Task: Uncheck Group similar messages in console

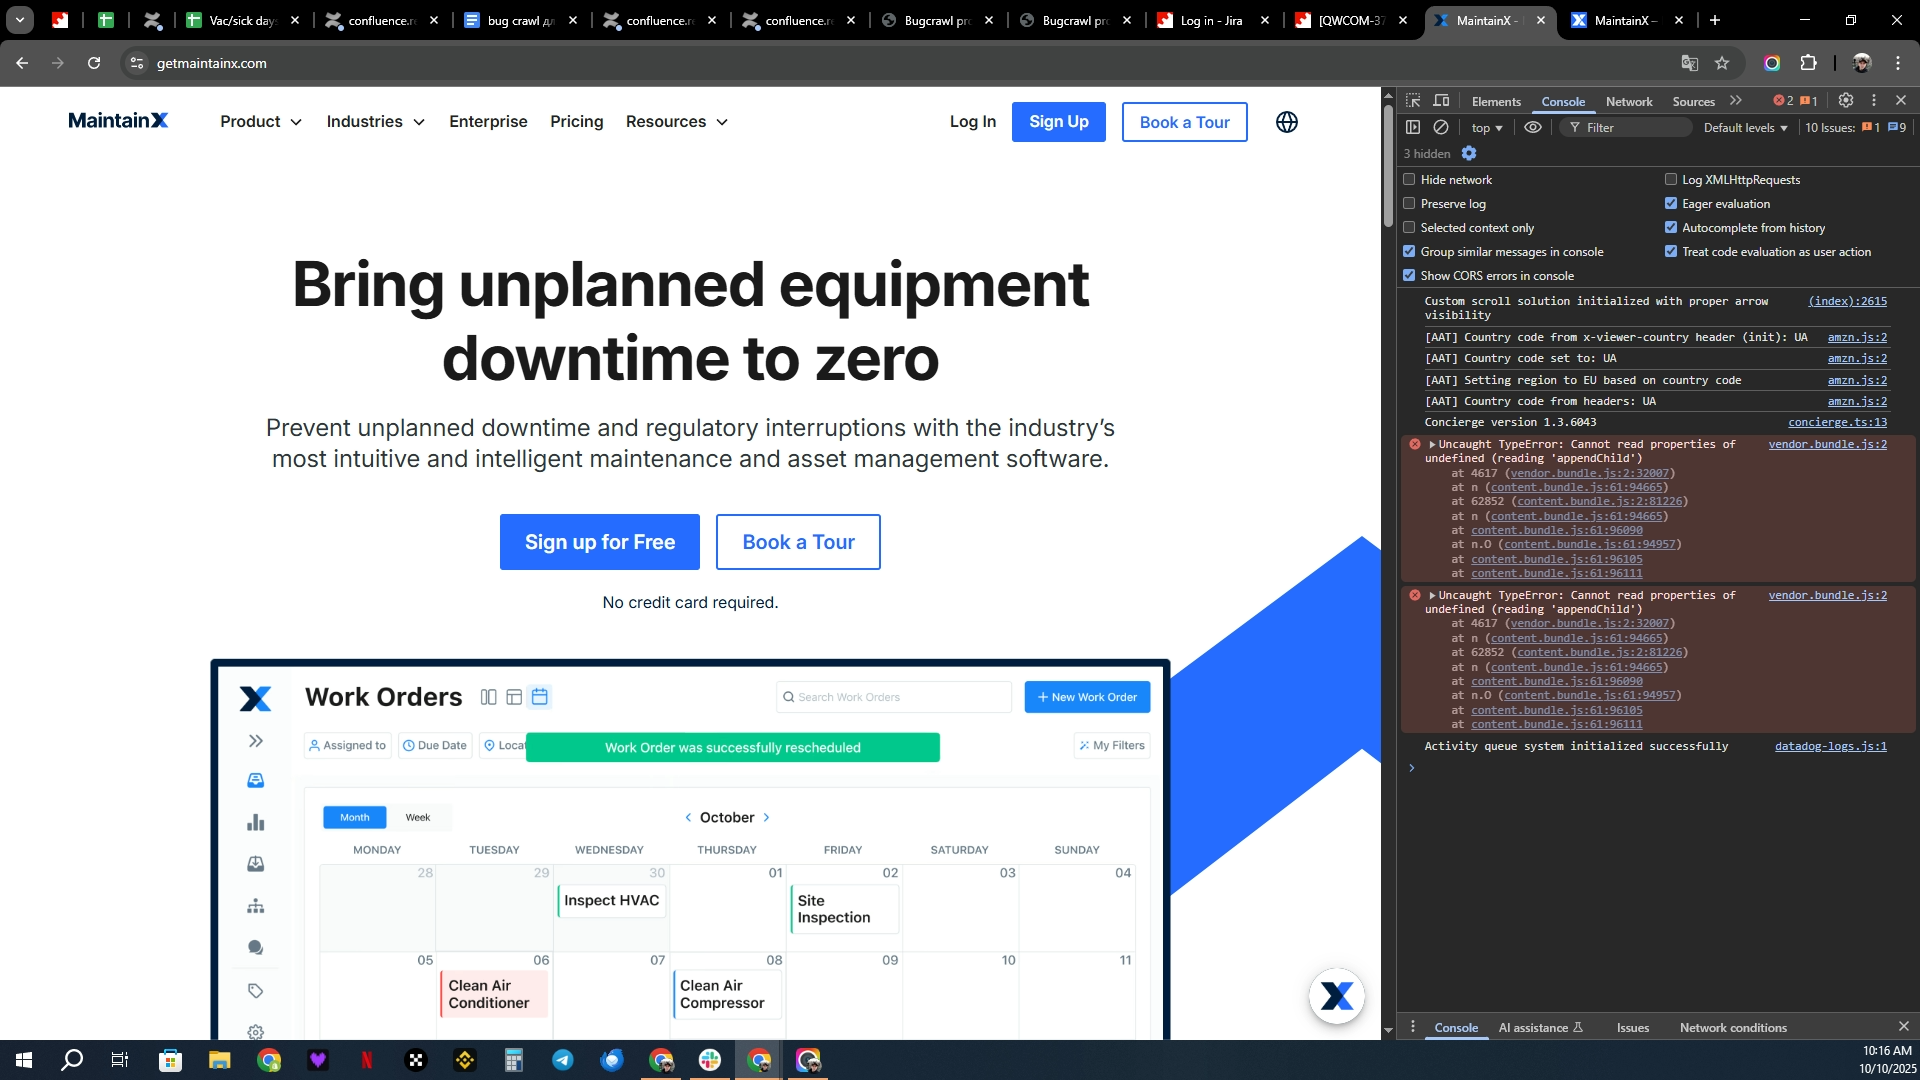Action: [1409, 251]
